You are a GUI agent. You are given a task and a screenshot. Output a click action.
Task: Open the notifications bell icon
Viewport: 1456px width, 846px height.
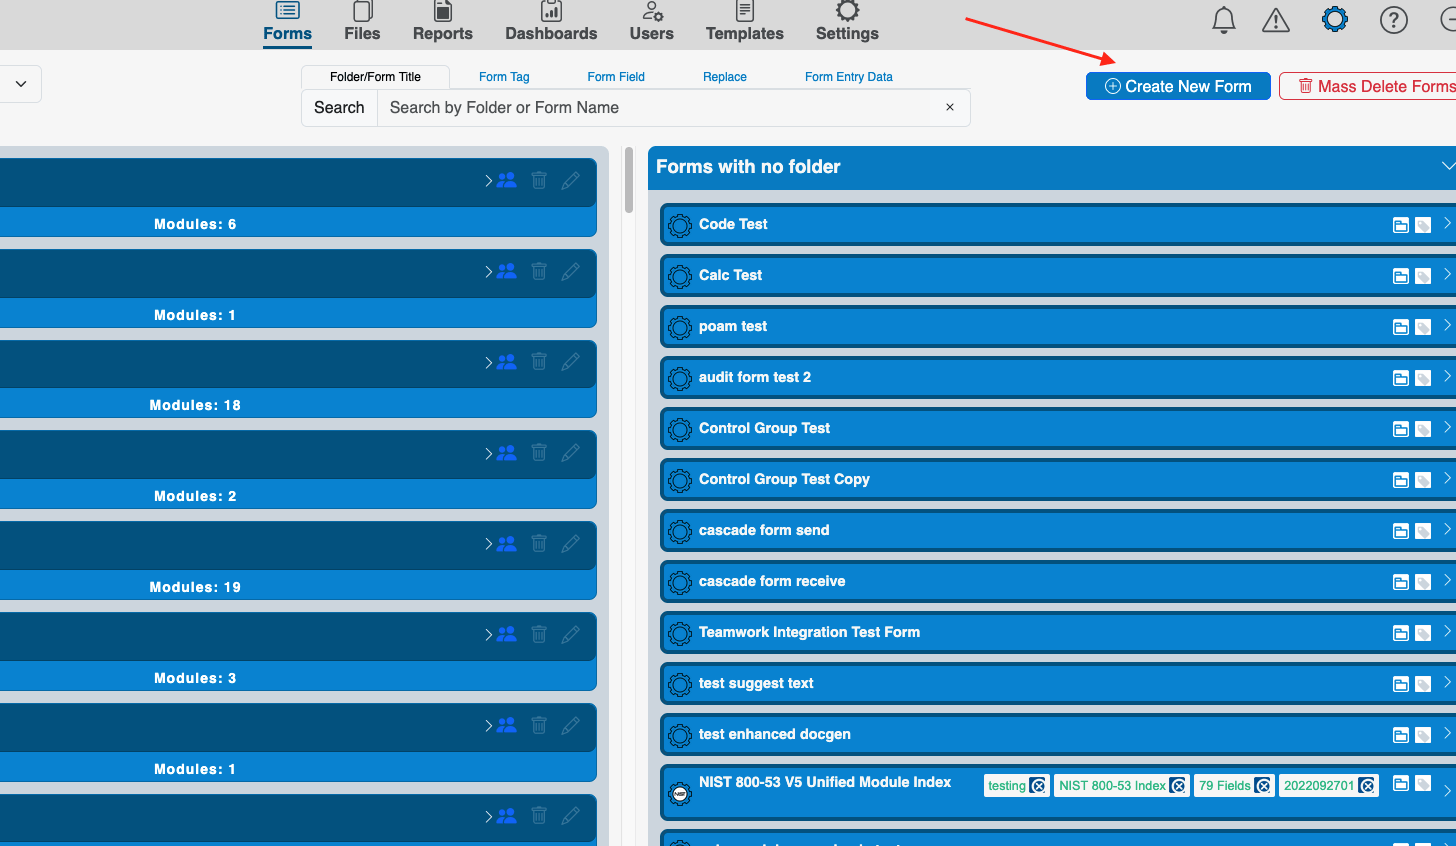point(1223,20)
